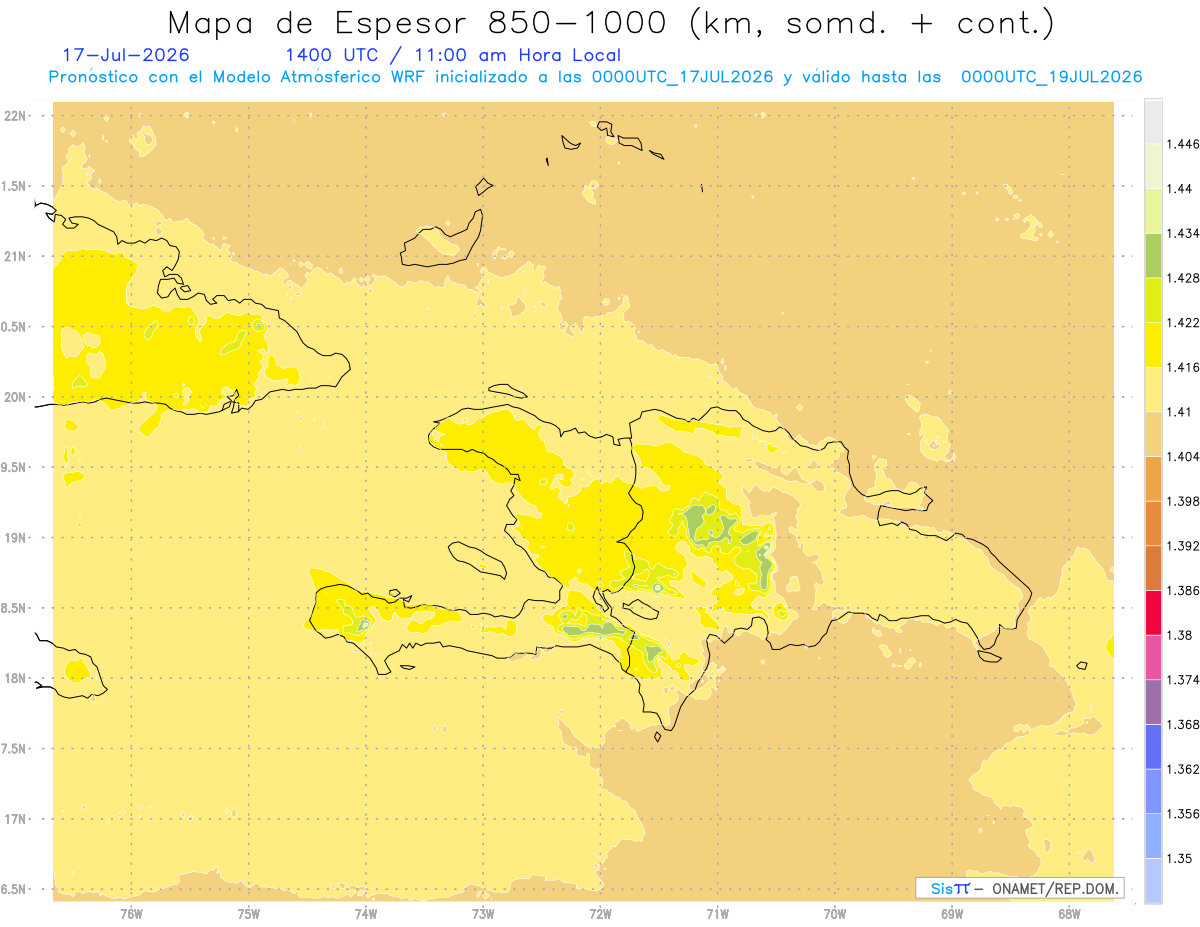Click the colorbar value '1.44'
This screenshot has width=1200, height=927.
[x=1180, y=189]
